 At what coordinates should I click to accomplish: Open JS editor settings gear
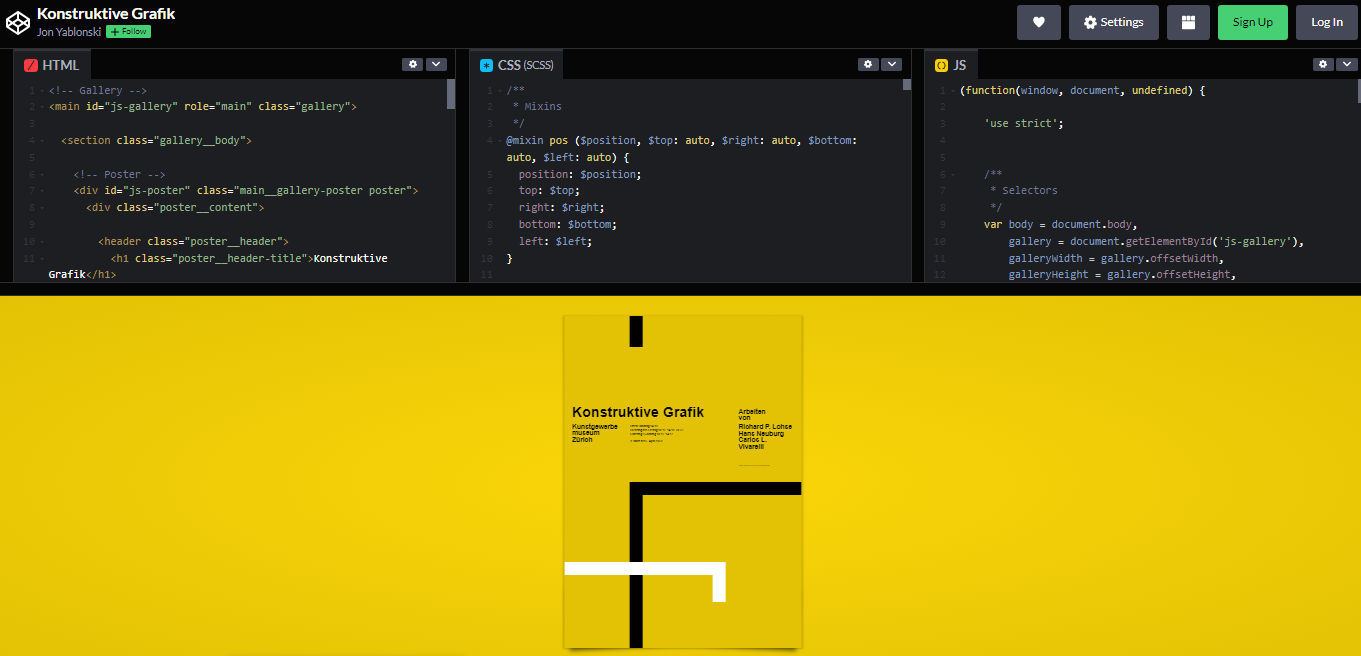(x=1324, y=64)
